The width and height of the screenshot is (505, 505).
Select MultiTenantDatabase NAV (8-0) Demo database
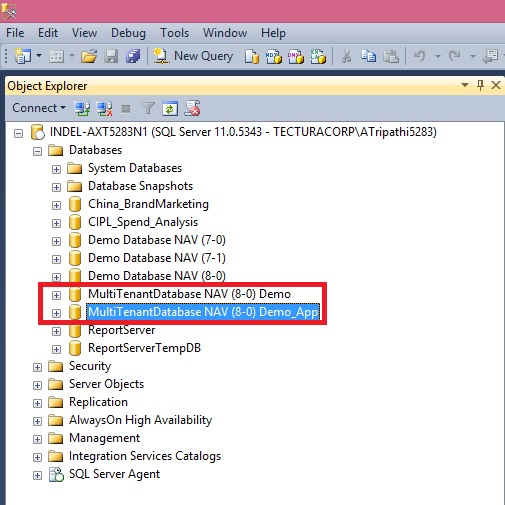[x=189, y=294]
